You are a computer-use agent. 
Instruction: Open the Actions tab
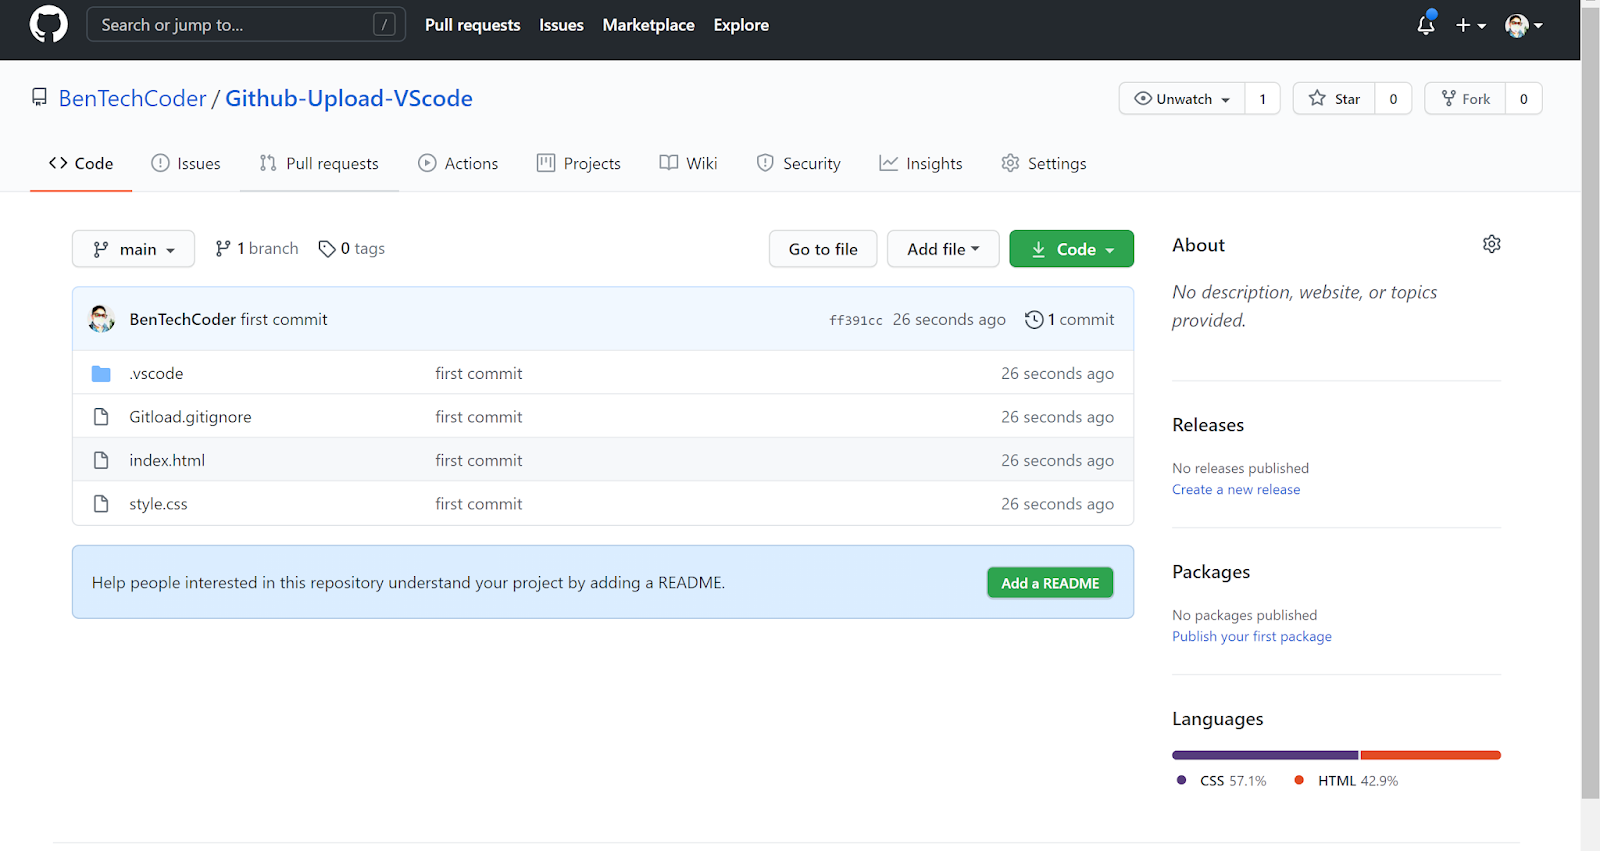click(x=458, y=163)
